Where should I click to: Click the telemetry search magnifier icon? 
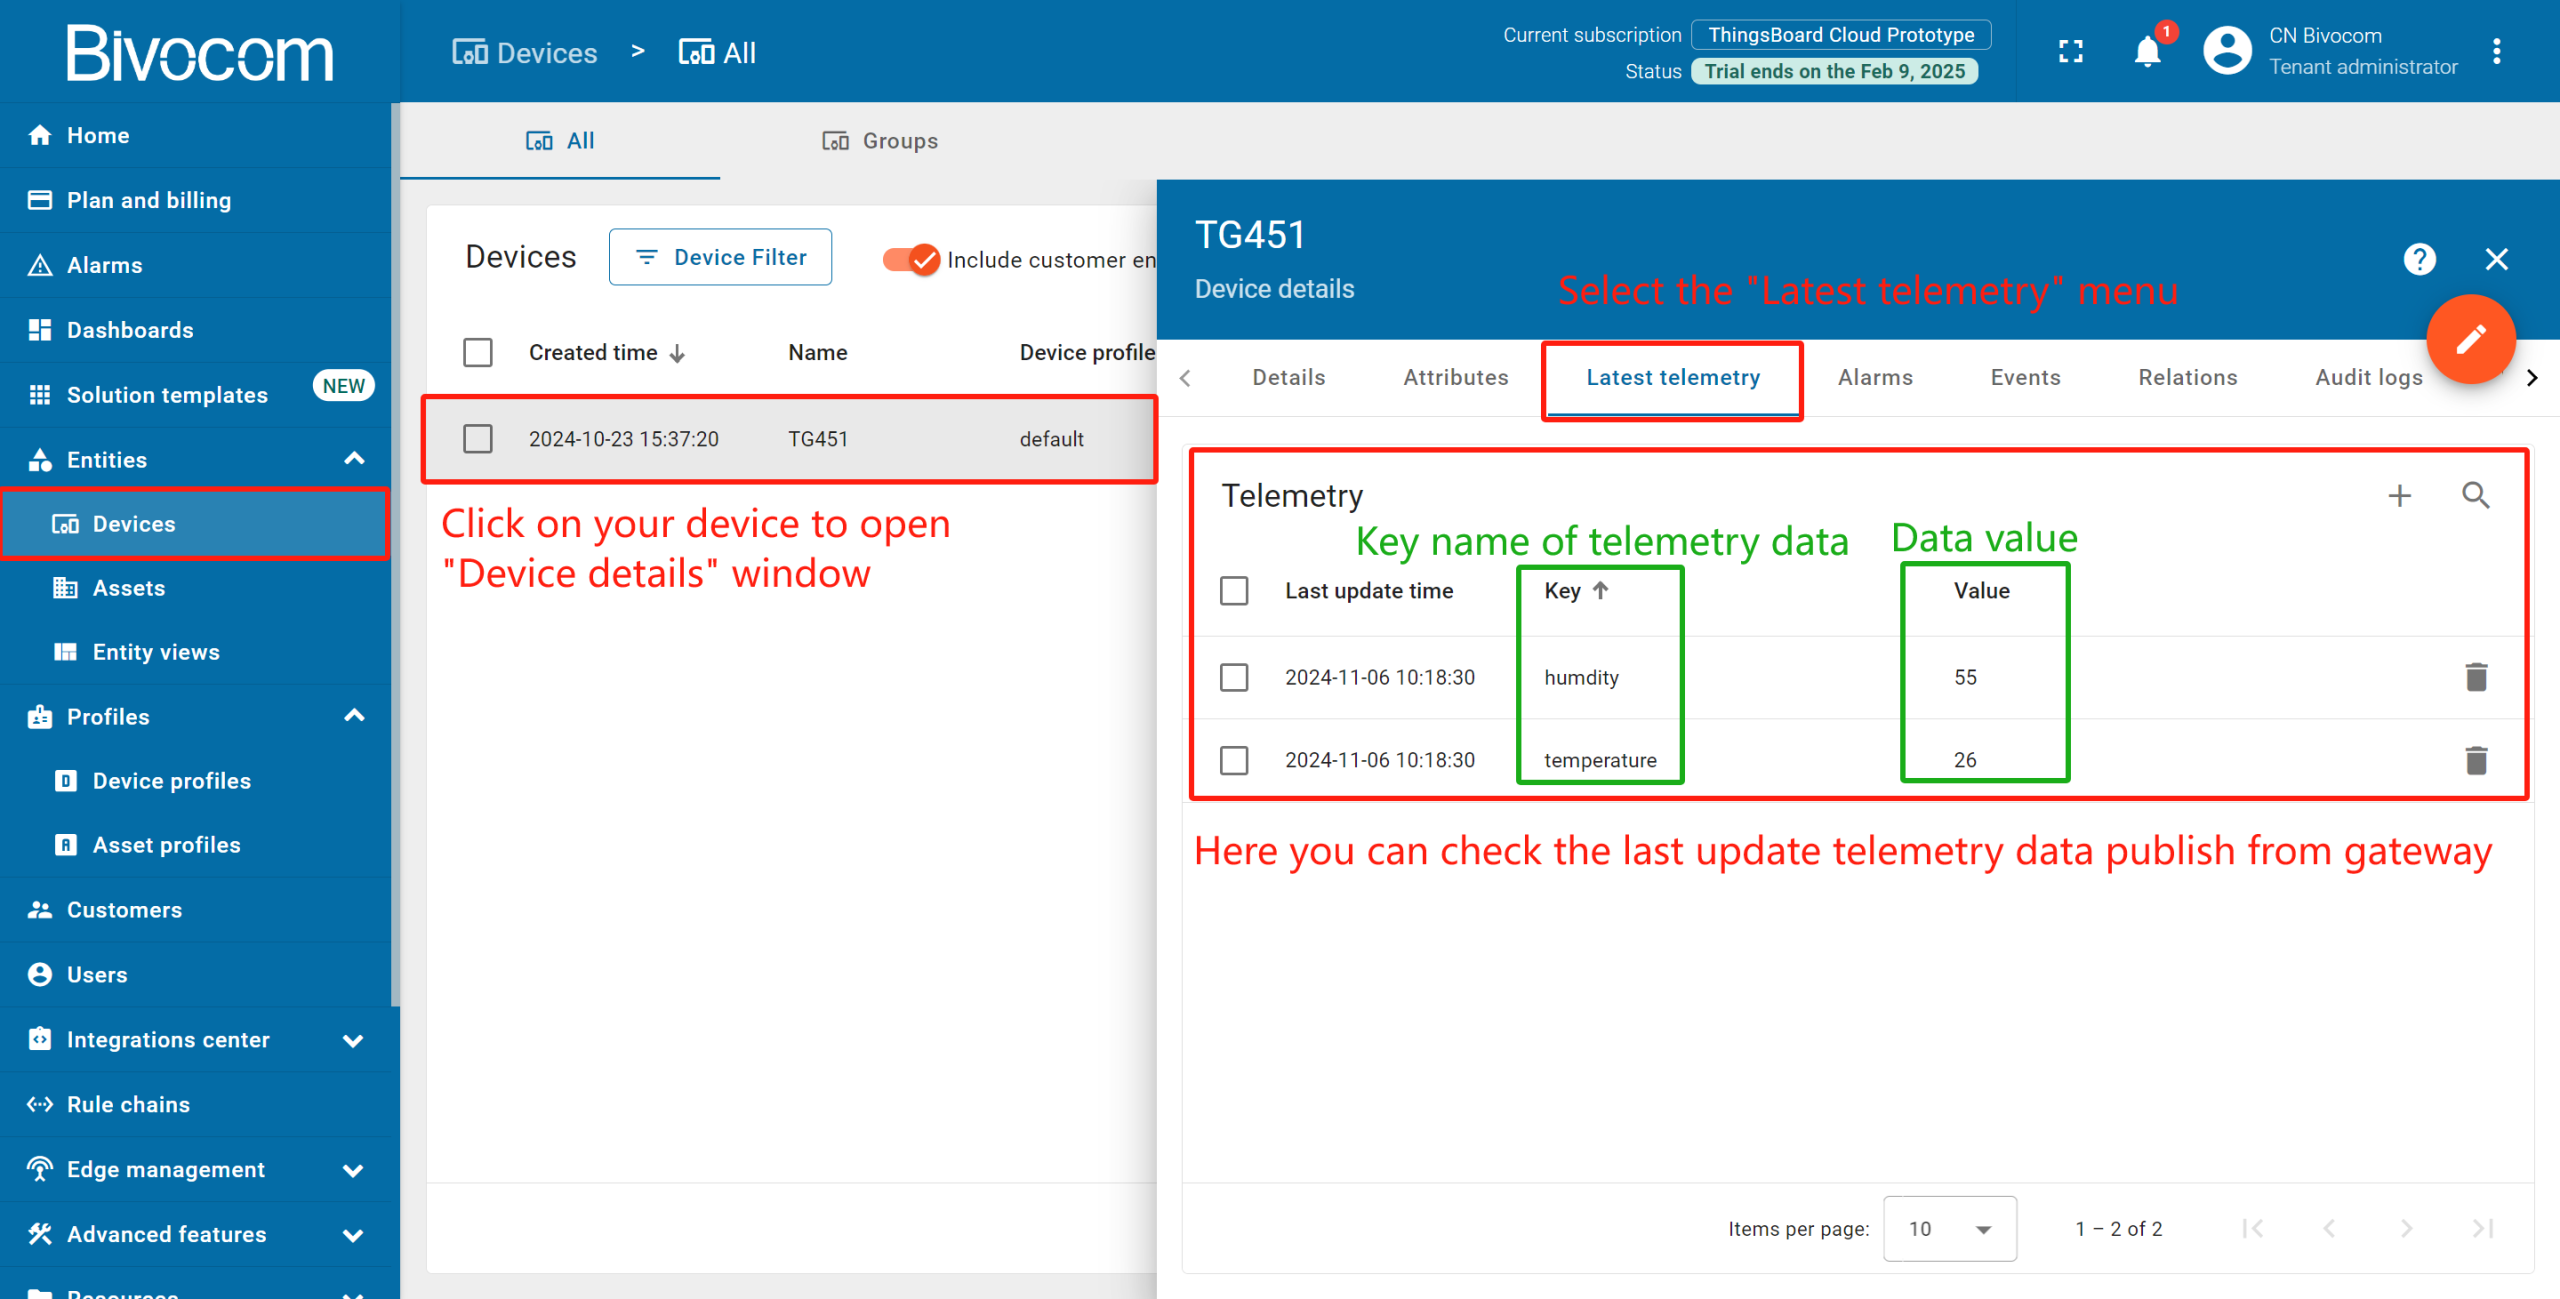click(2475, 495)
